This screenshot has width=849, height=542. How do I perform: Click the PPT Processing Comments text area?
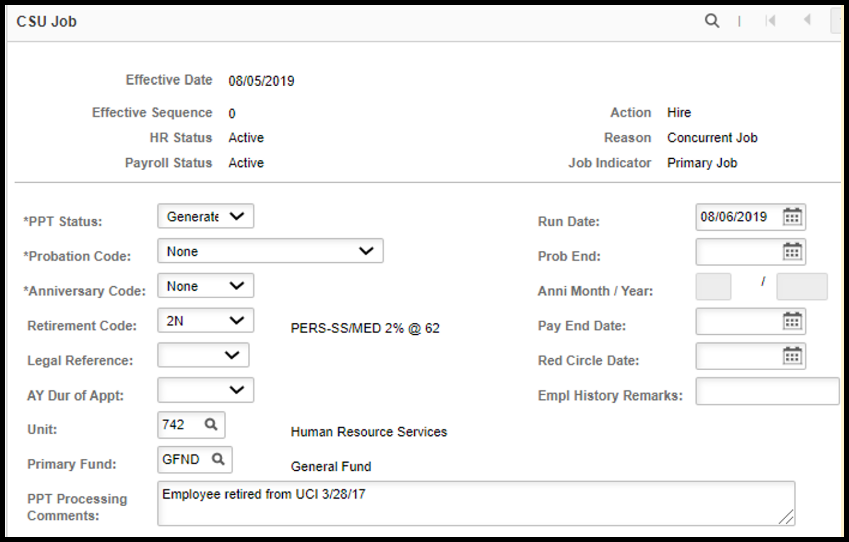pyautogui.click(x=476, y=503)
